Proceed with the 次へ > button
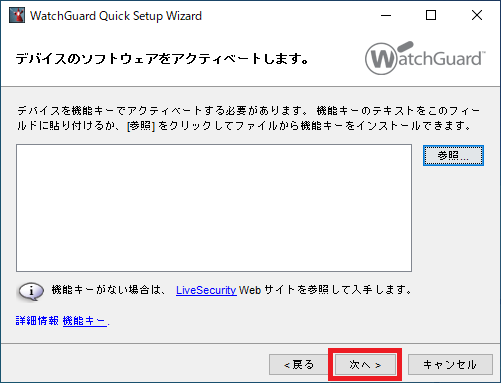501x383 pixels. [365, 365]
